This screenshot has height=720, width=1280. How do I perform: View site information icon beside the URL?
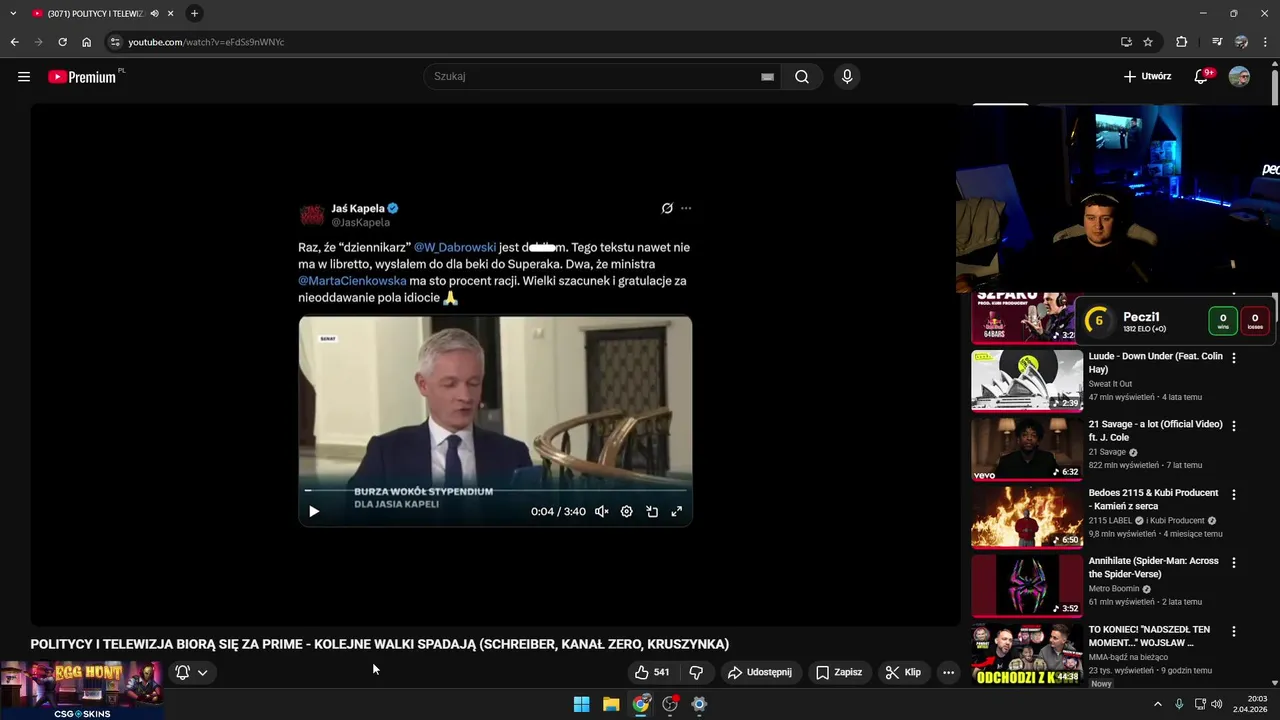(x=115, y=42)
